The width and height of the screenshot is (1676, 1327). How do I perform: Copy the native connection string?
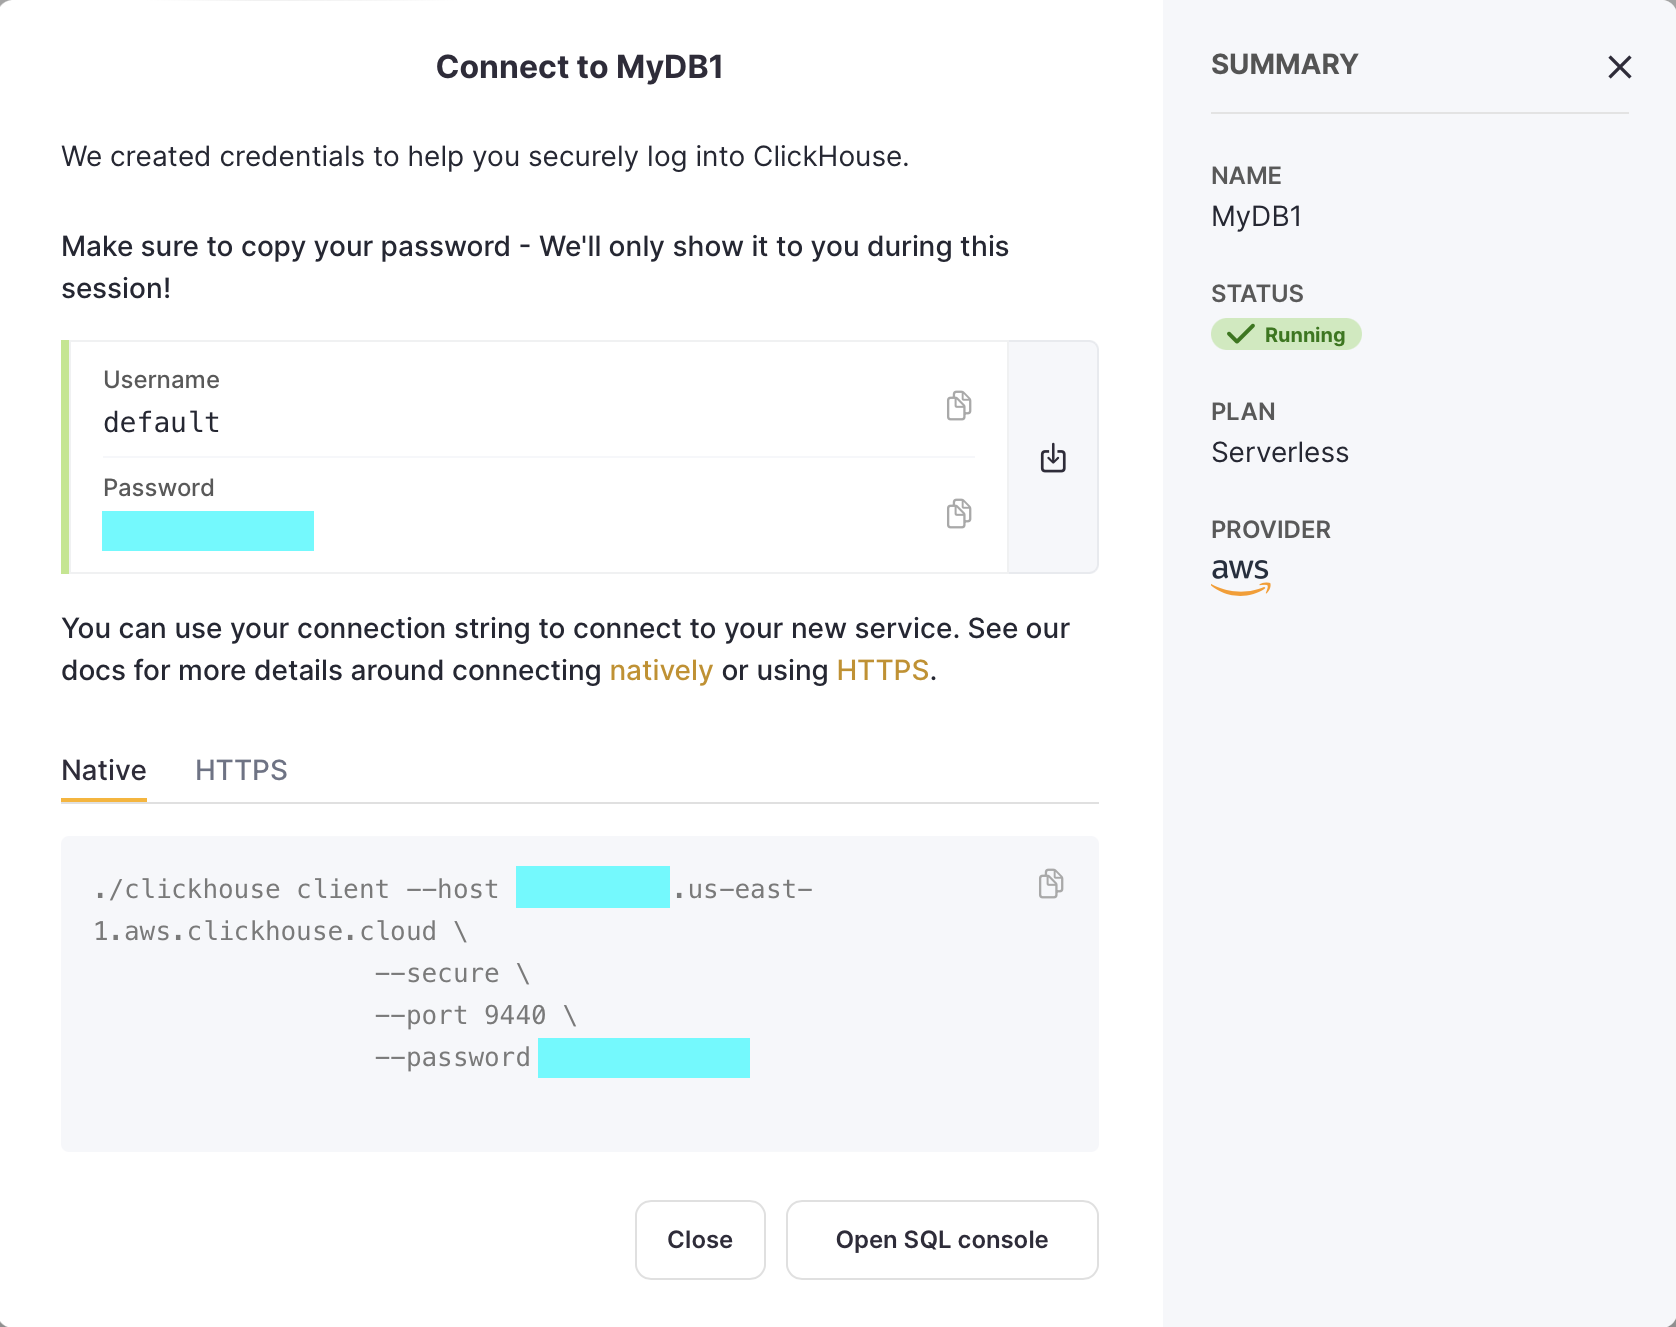[x=1051, y=883]
